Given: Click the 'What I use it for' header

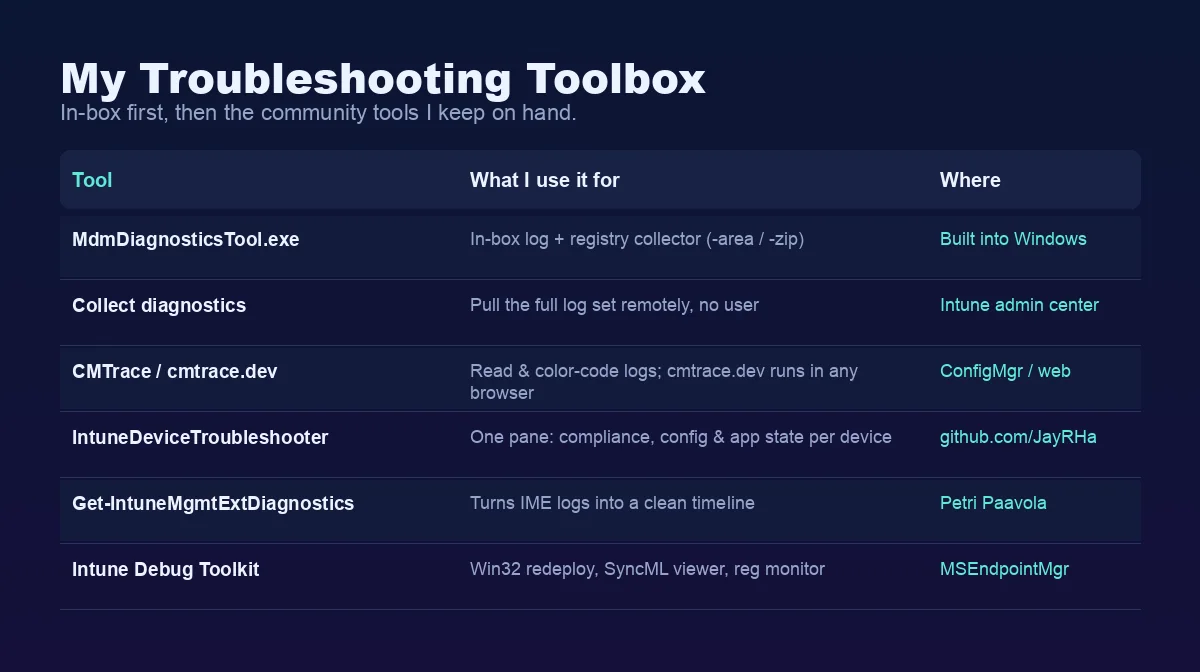Looking at the screenshot, I should tap(545, 180).
